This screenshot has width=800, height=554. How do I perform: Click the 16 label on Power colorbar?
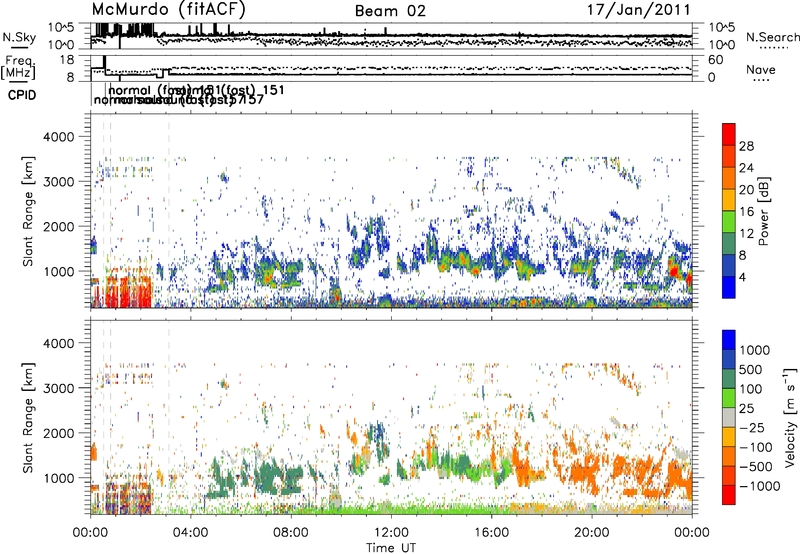click(x=746, y=212)
